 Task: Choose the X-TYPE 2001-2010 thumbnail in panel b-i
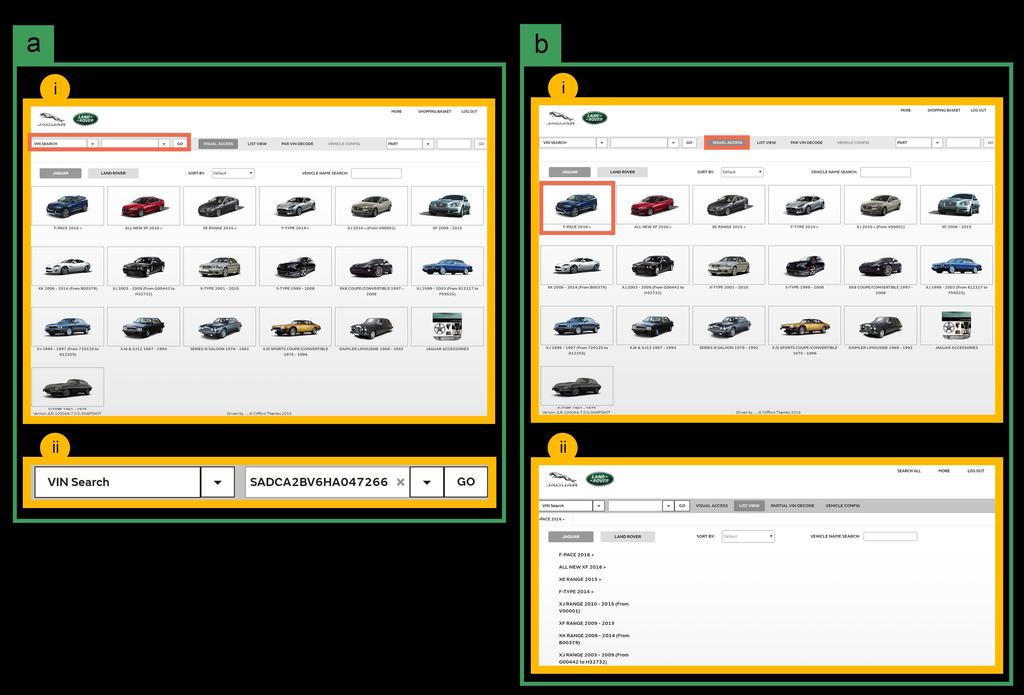click(728, 265)
